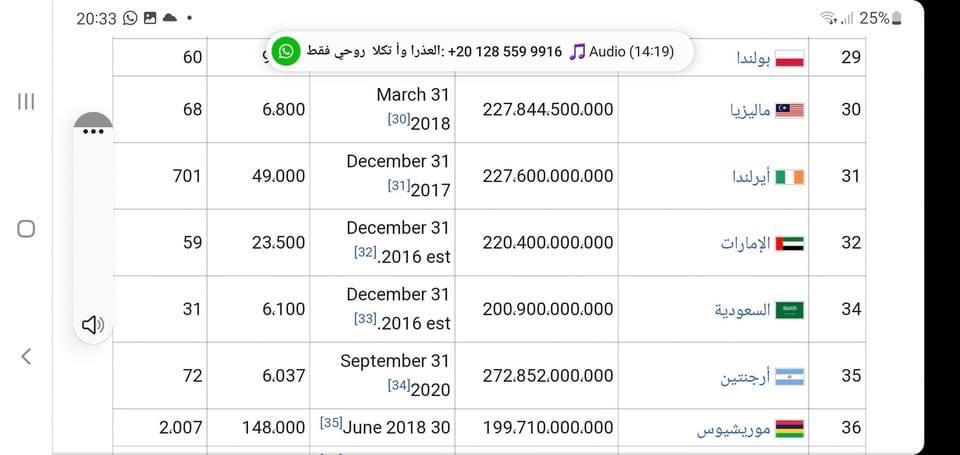Tap the Android back arrow button
This screenshot has height=455, width=960.
(26, 356)
